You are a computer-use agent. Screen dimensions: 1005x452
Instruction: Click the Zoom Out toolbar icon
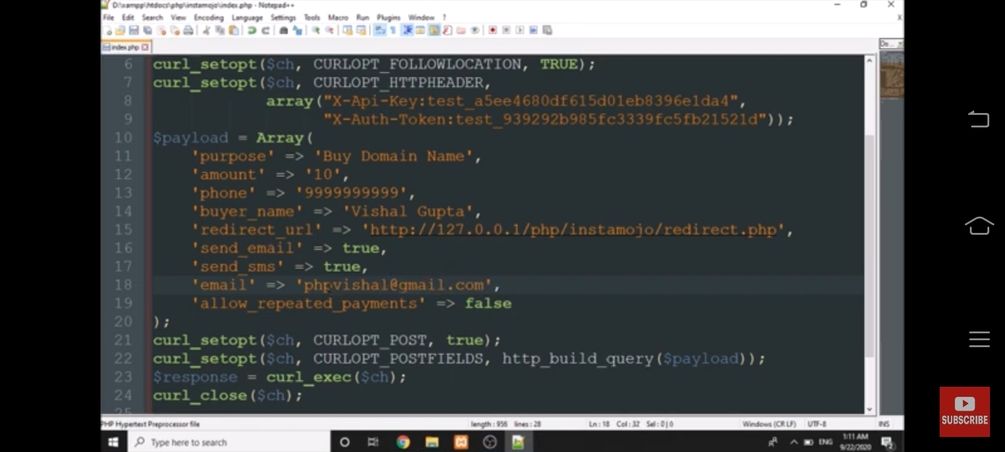point(329,30)
